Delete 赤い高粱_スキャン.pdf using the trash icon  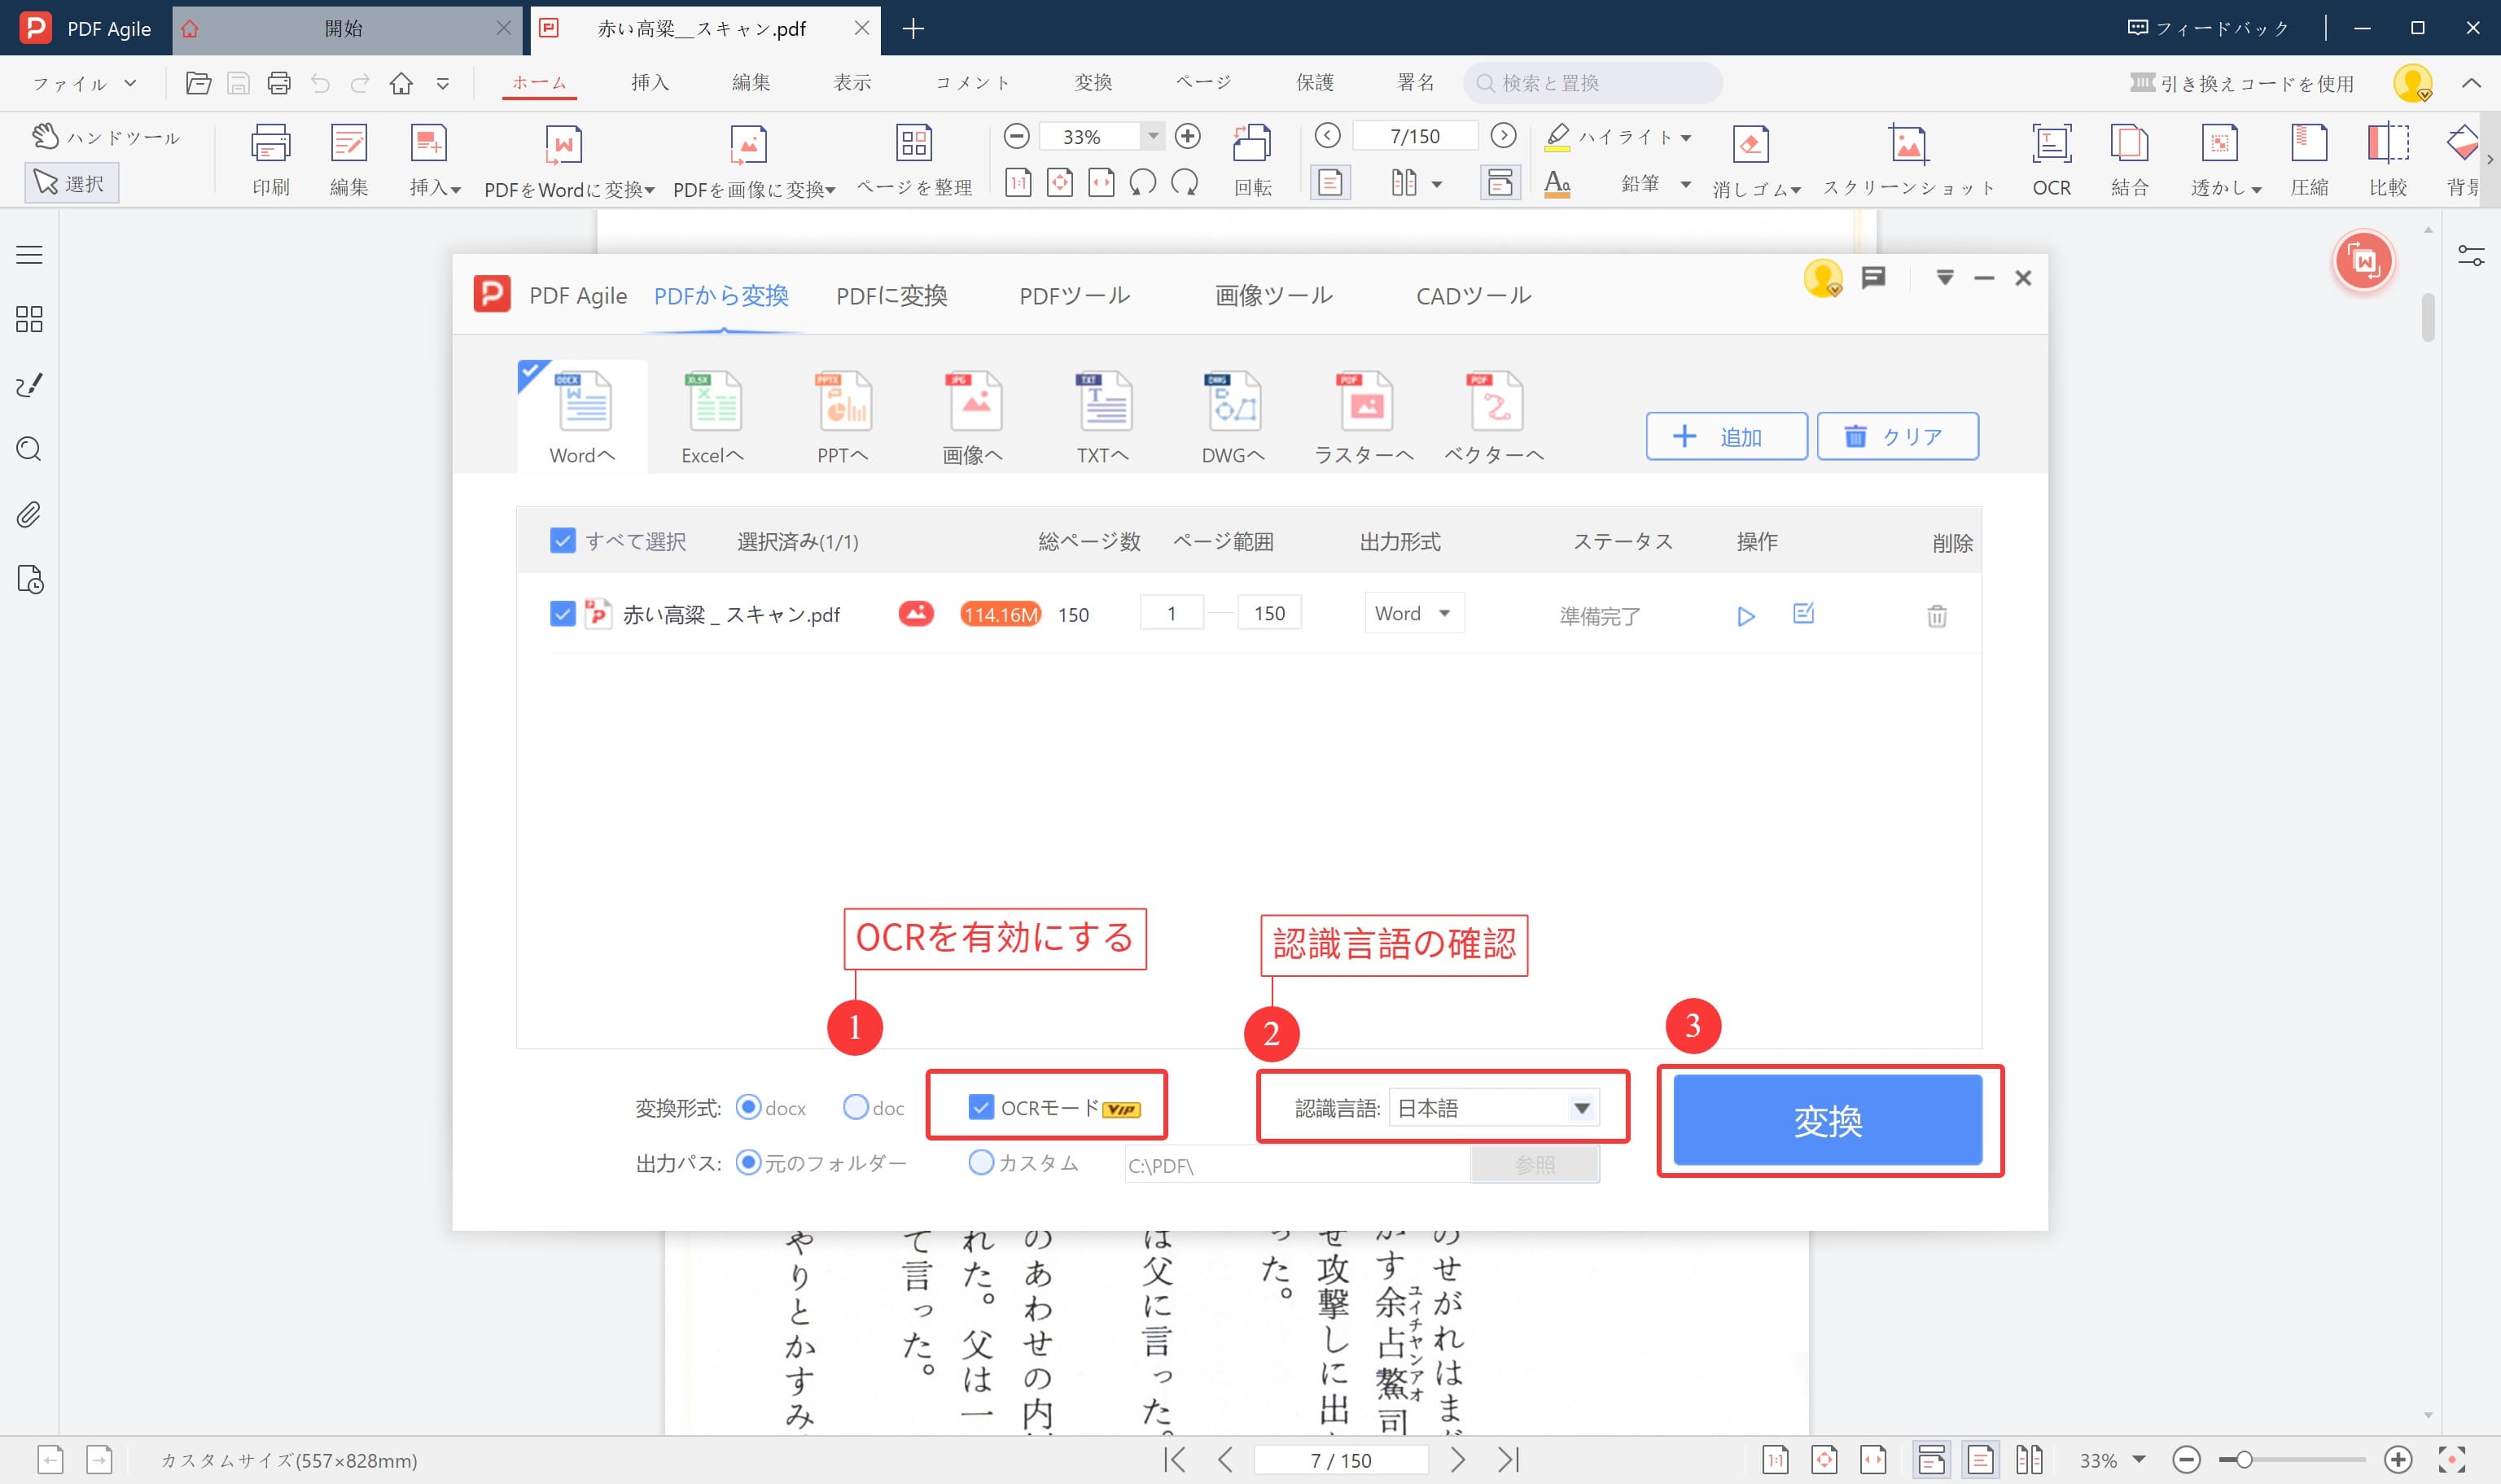tap(1937, 616)
